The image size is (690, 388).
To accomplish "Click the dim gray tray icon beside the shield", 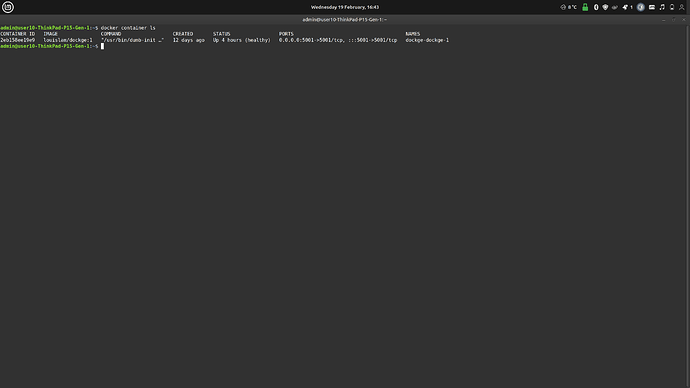I will click(x=615, y=7).
